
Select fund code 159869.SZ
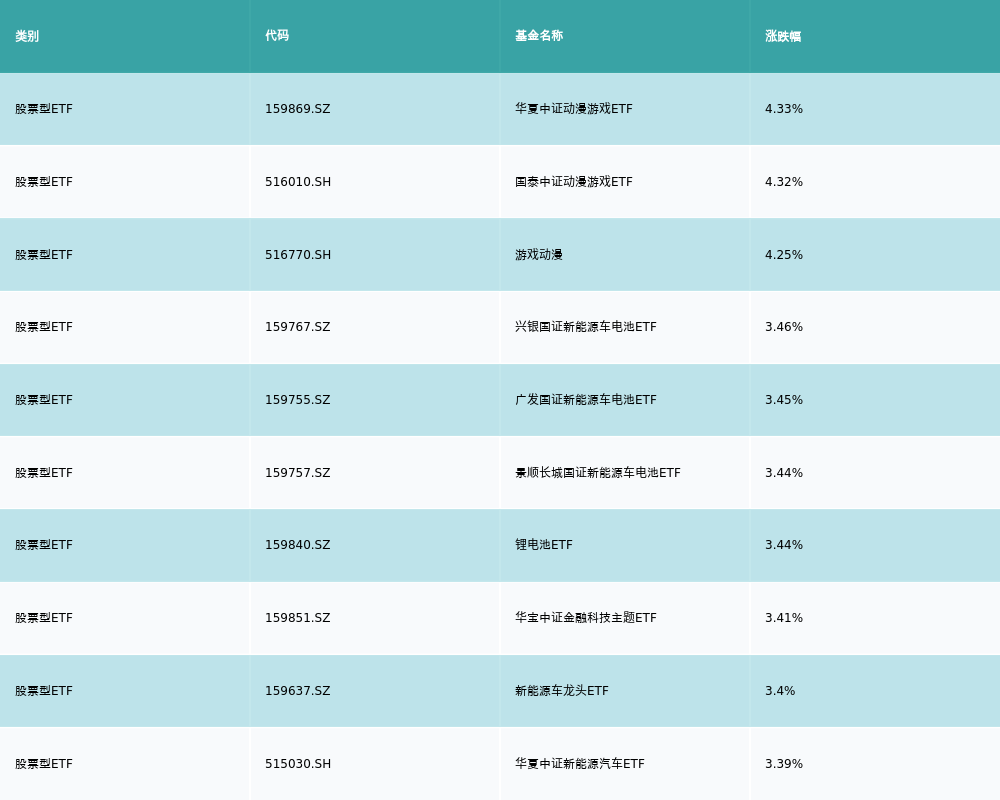(297, 109)
